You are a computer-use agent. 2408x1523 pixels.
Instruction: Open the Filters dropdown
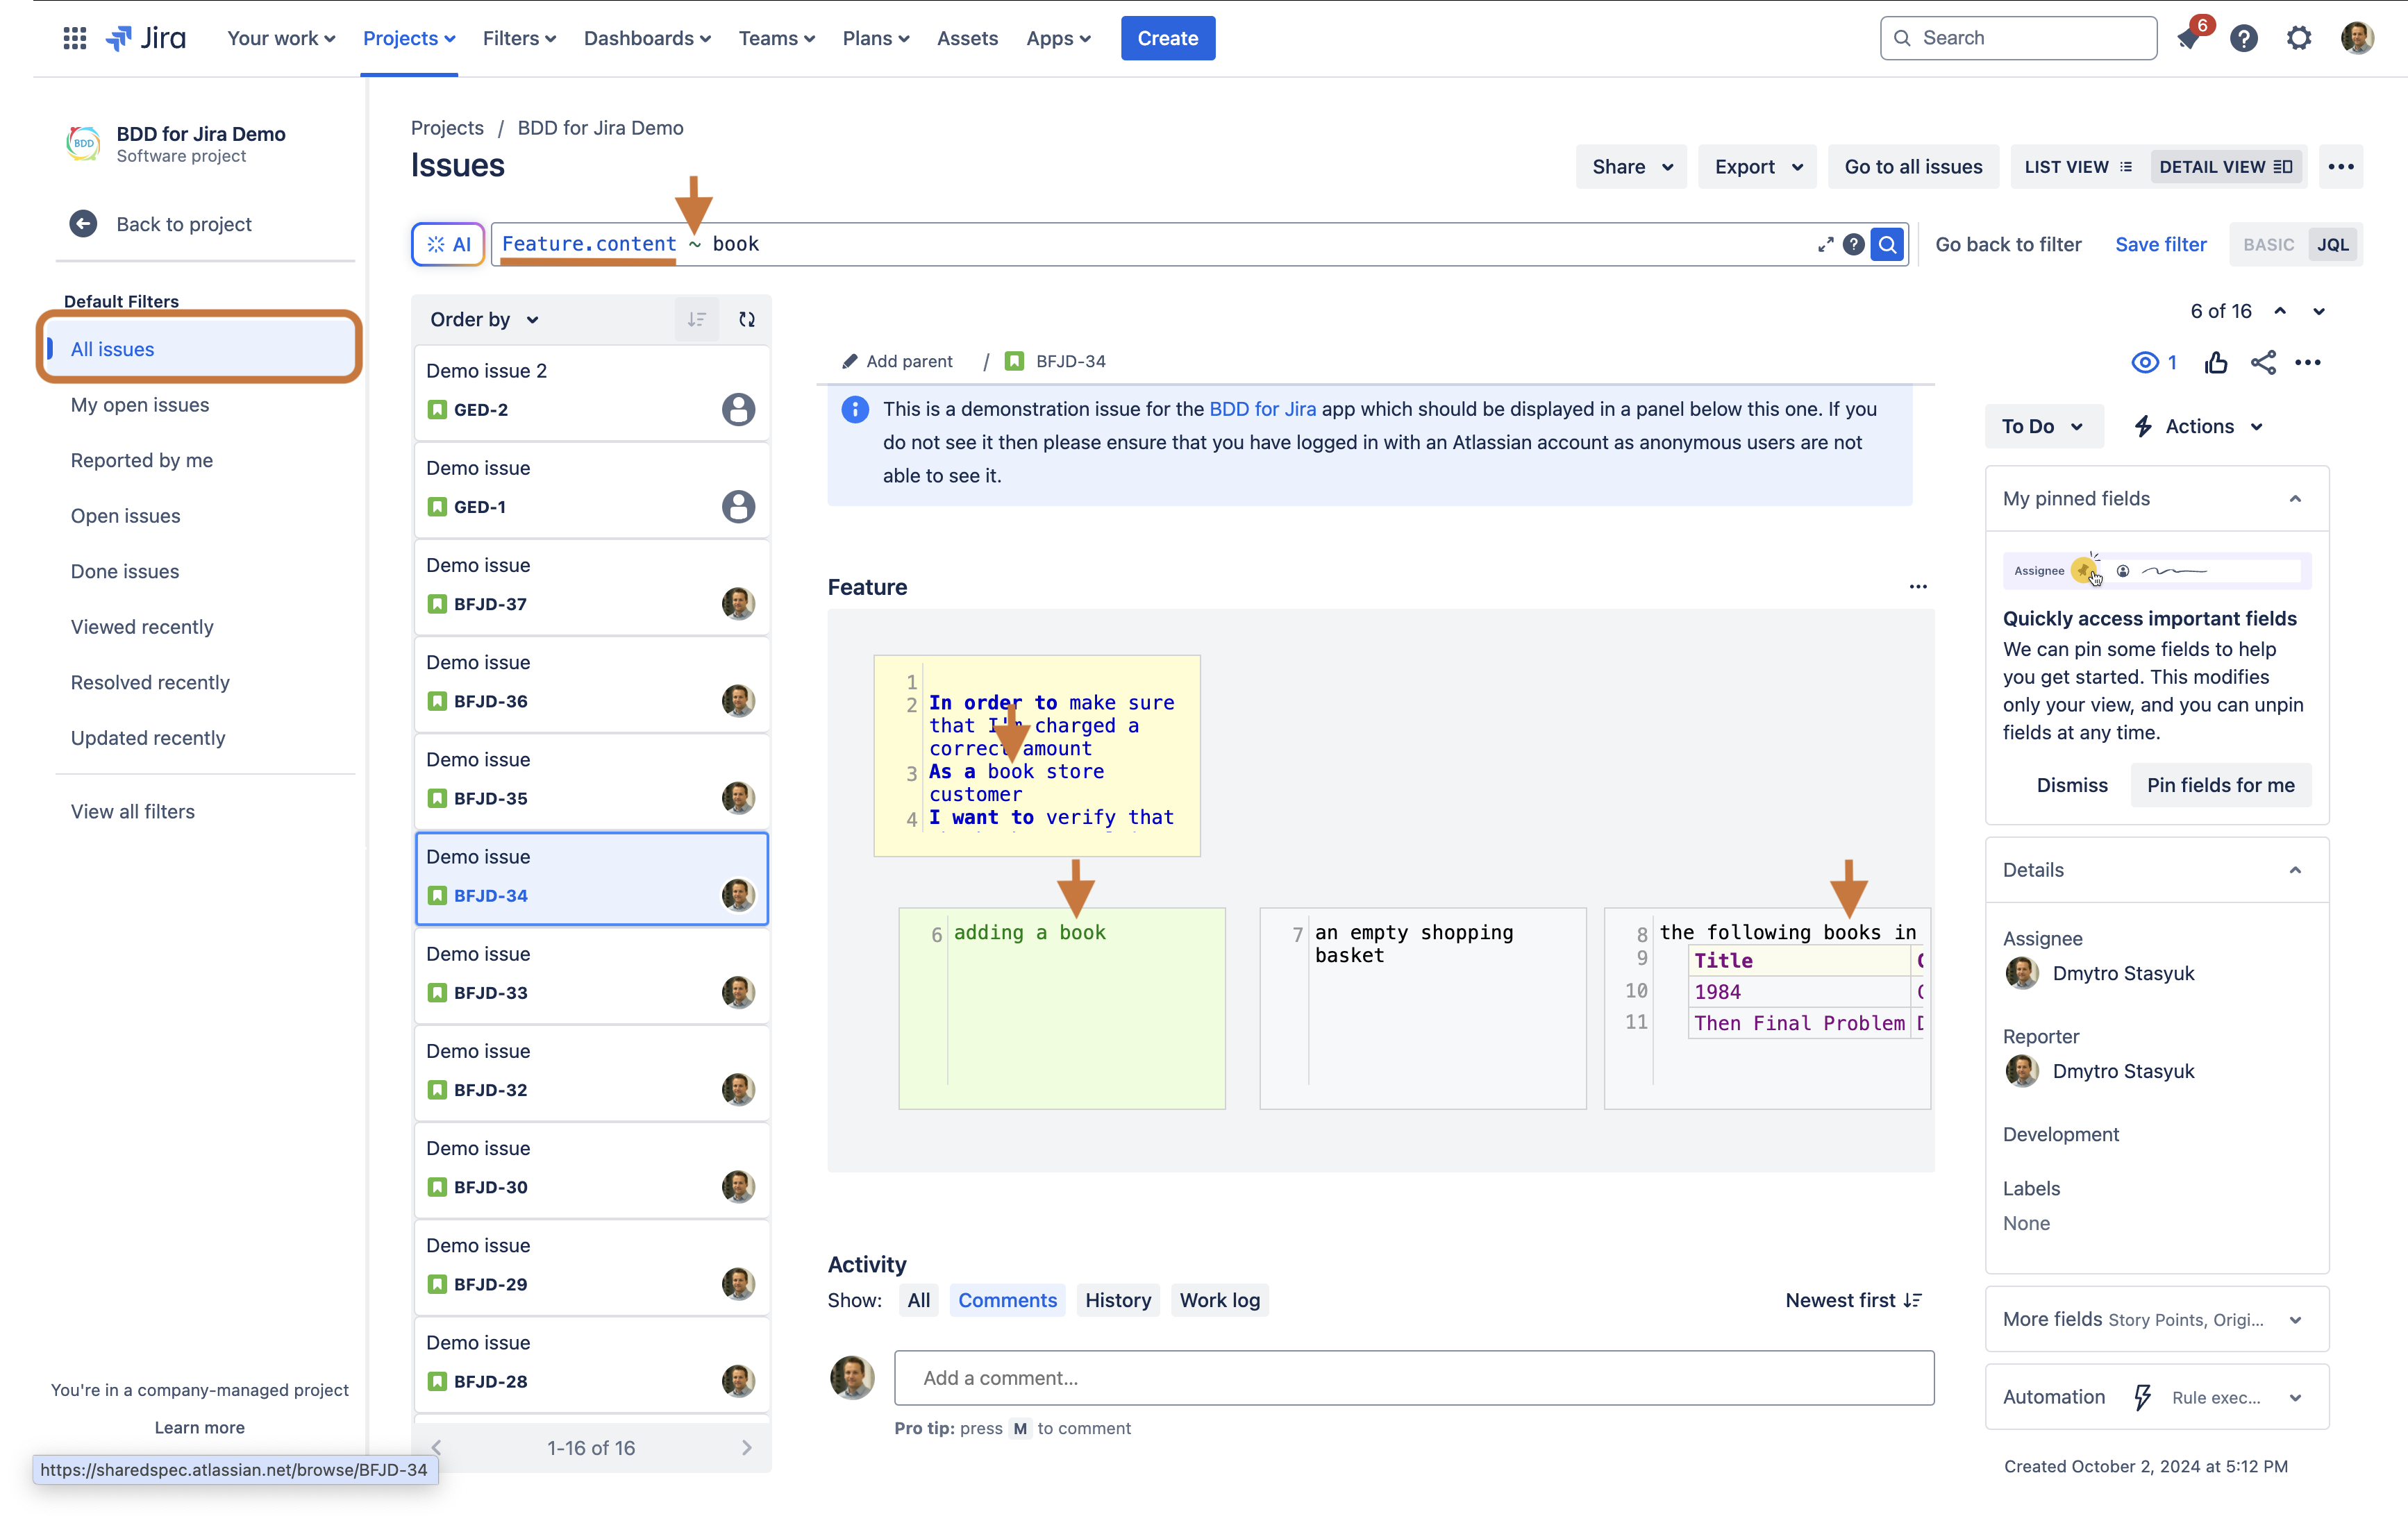519,38
